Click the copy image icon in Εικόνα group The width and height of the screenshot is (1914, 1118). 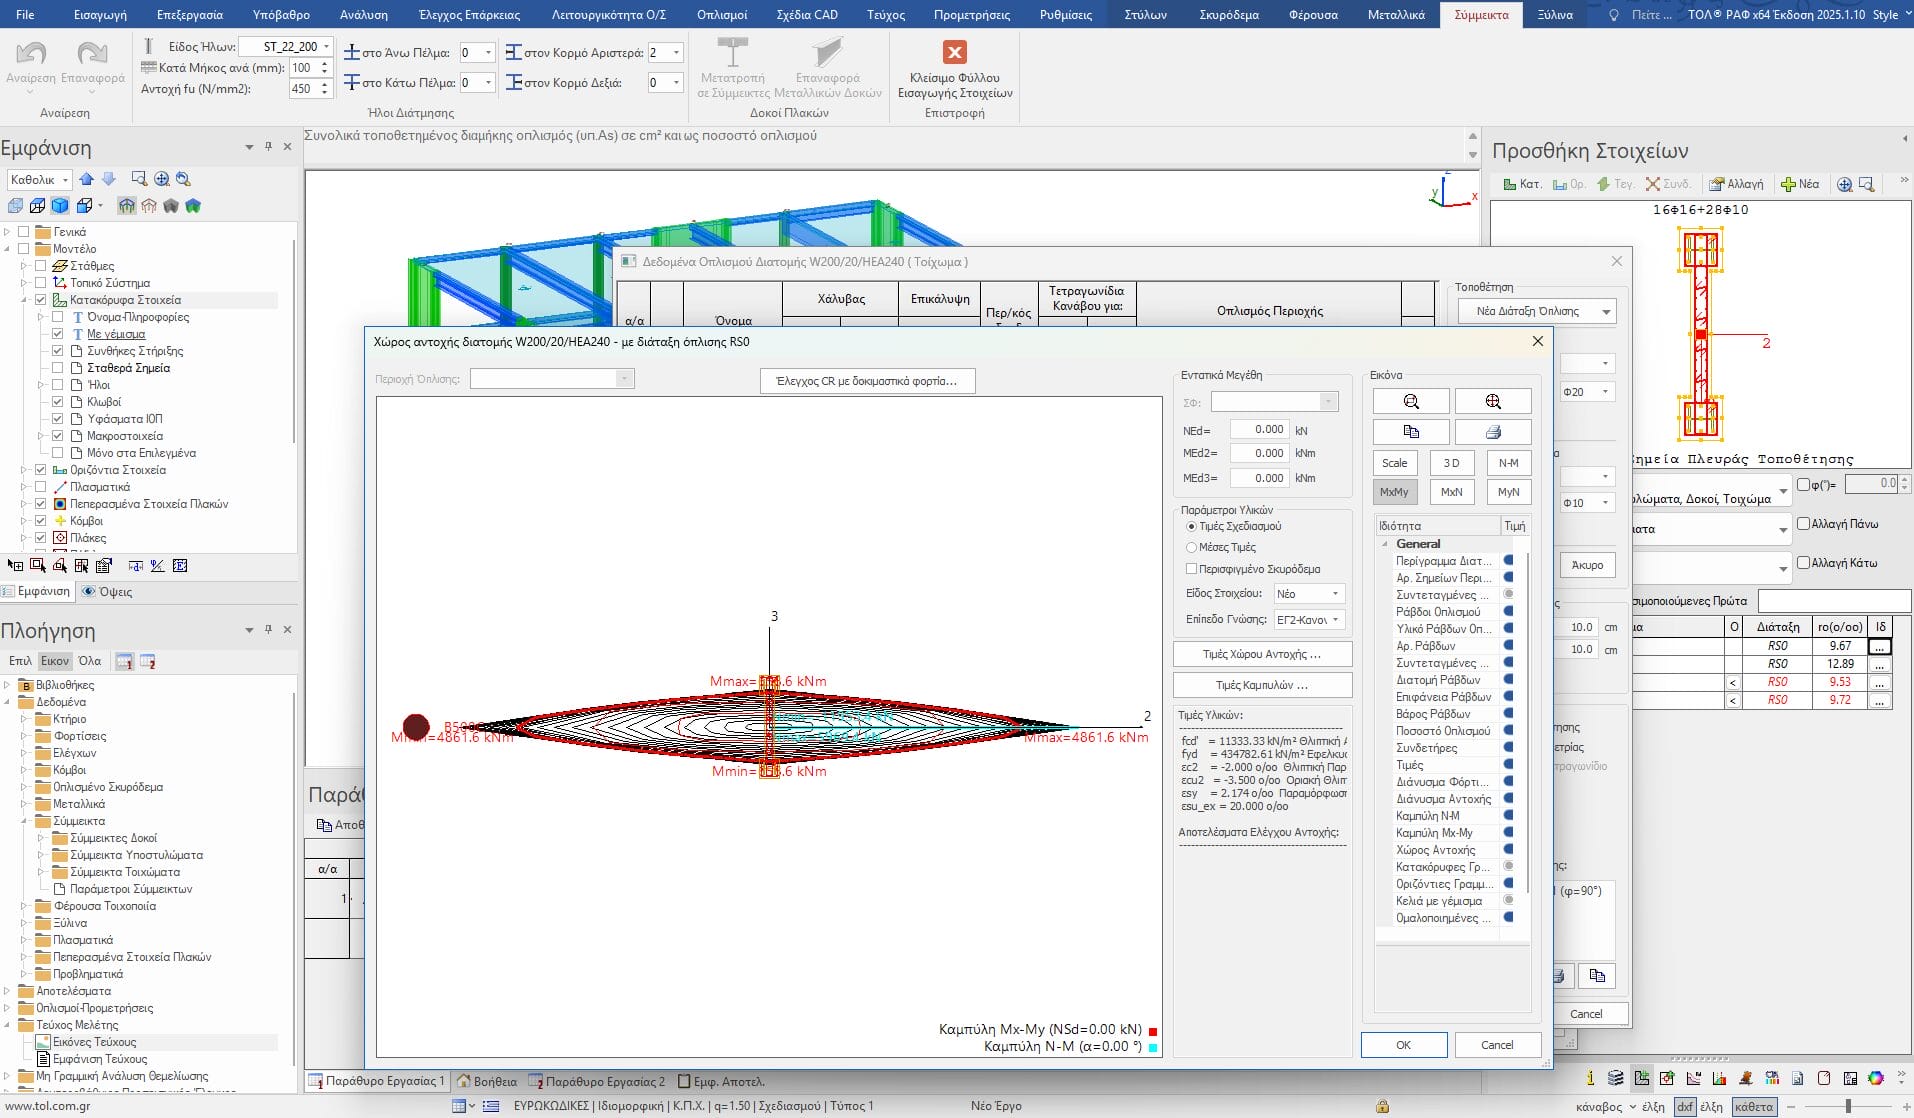click(1410, 432)
